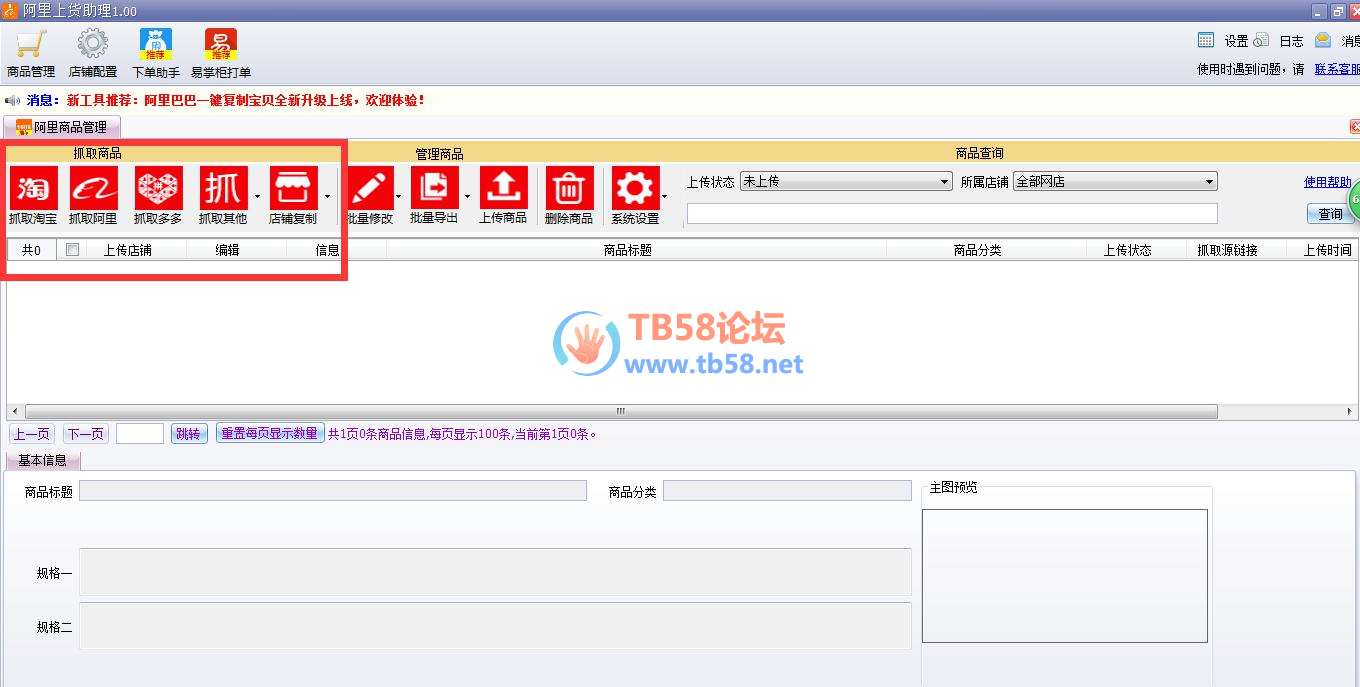Image resolution: width=1360 pixels, height=687 pixels.
Task: Click the 规格二 box
Action: (495, 626)
